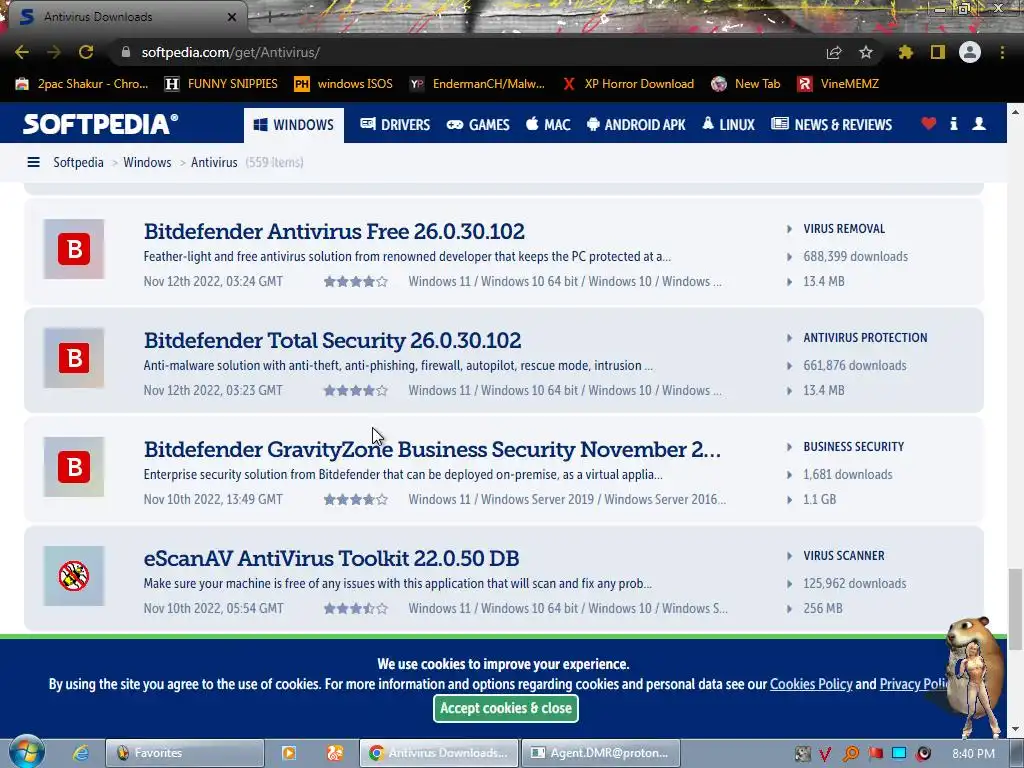Open the windows ISOS bookmark
This screenshot has width=1024, height=768.
(x=344, y=84)
